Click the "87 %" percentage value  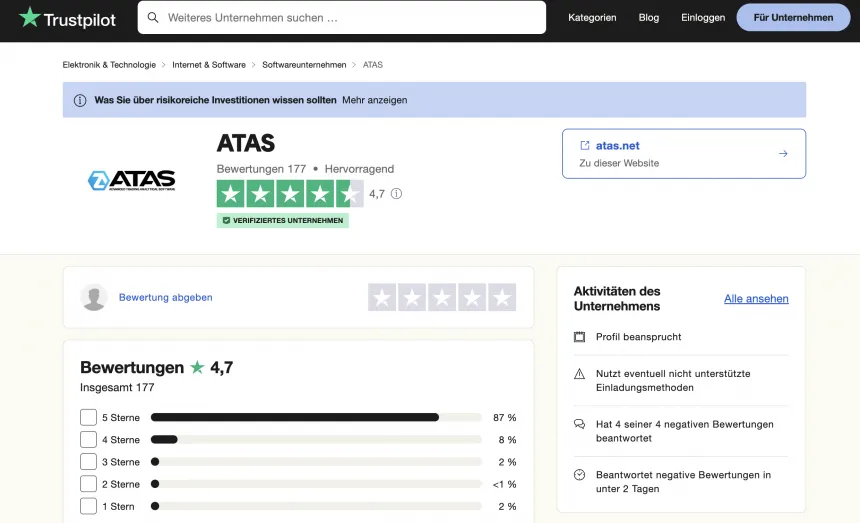(505, 417)
